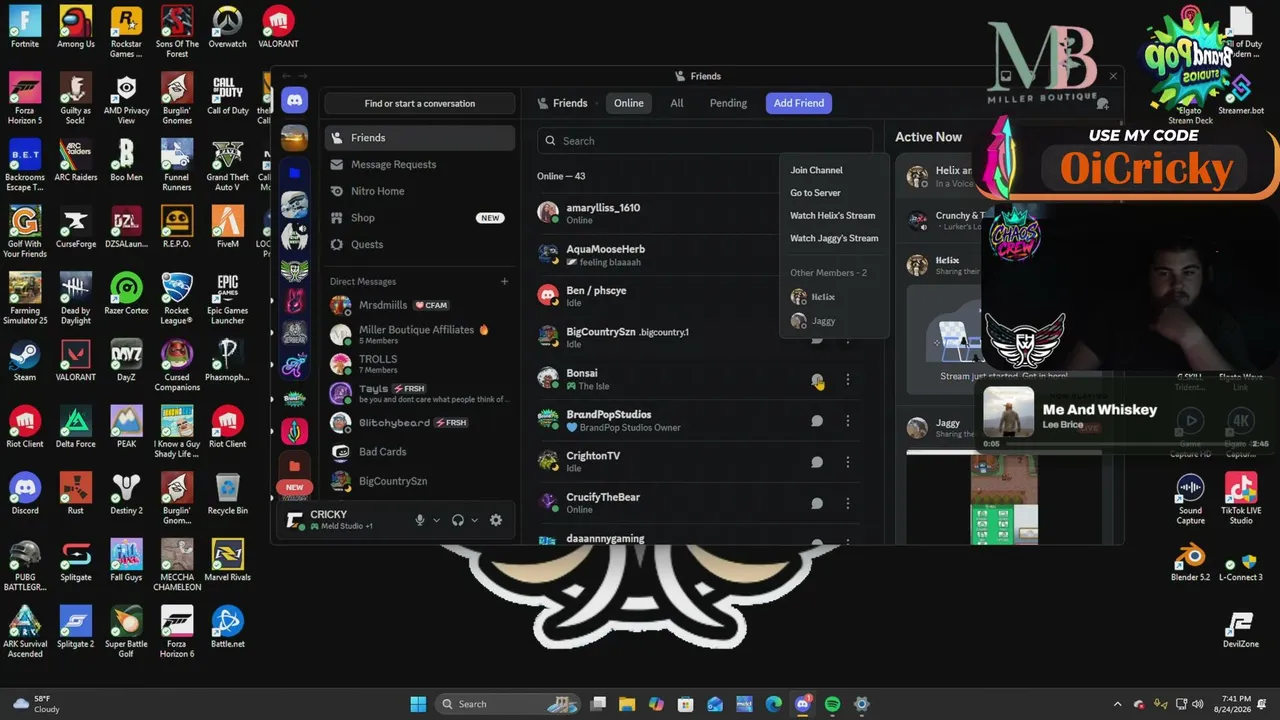
Task: Open the Fortnite desktop shortcut
Action: point(25,28)
